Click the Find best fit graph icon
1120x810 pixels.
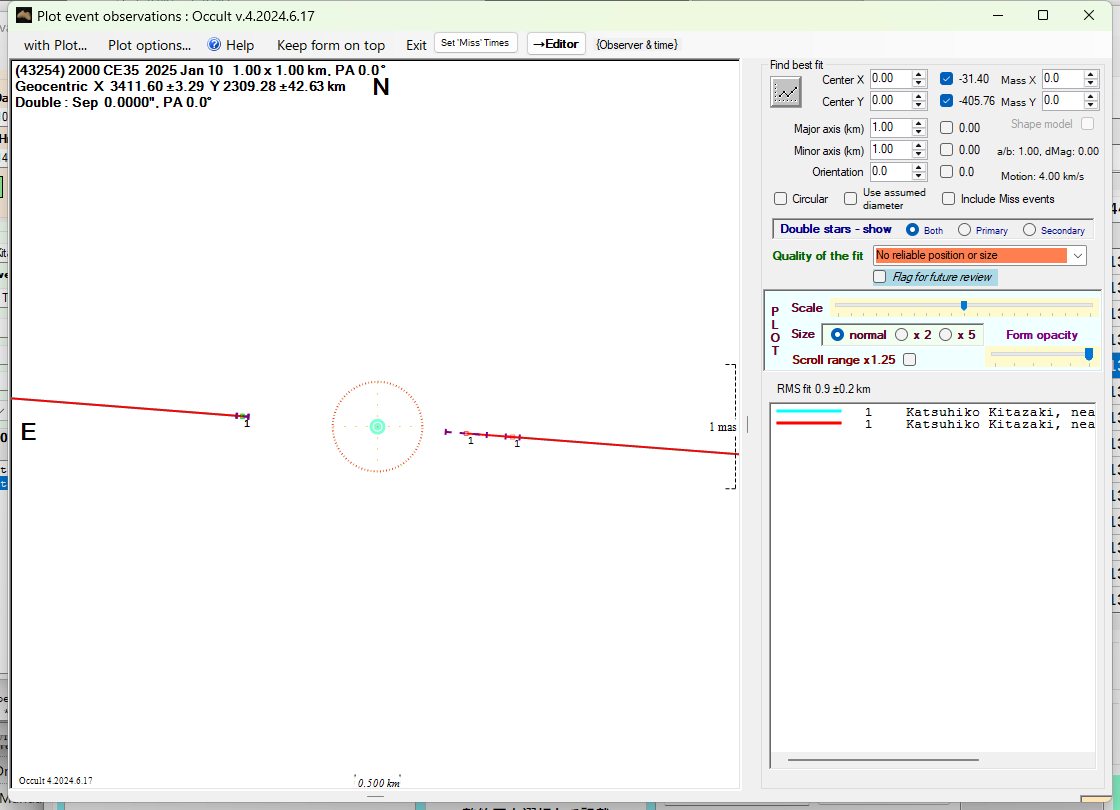[x=786, y=92]
